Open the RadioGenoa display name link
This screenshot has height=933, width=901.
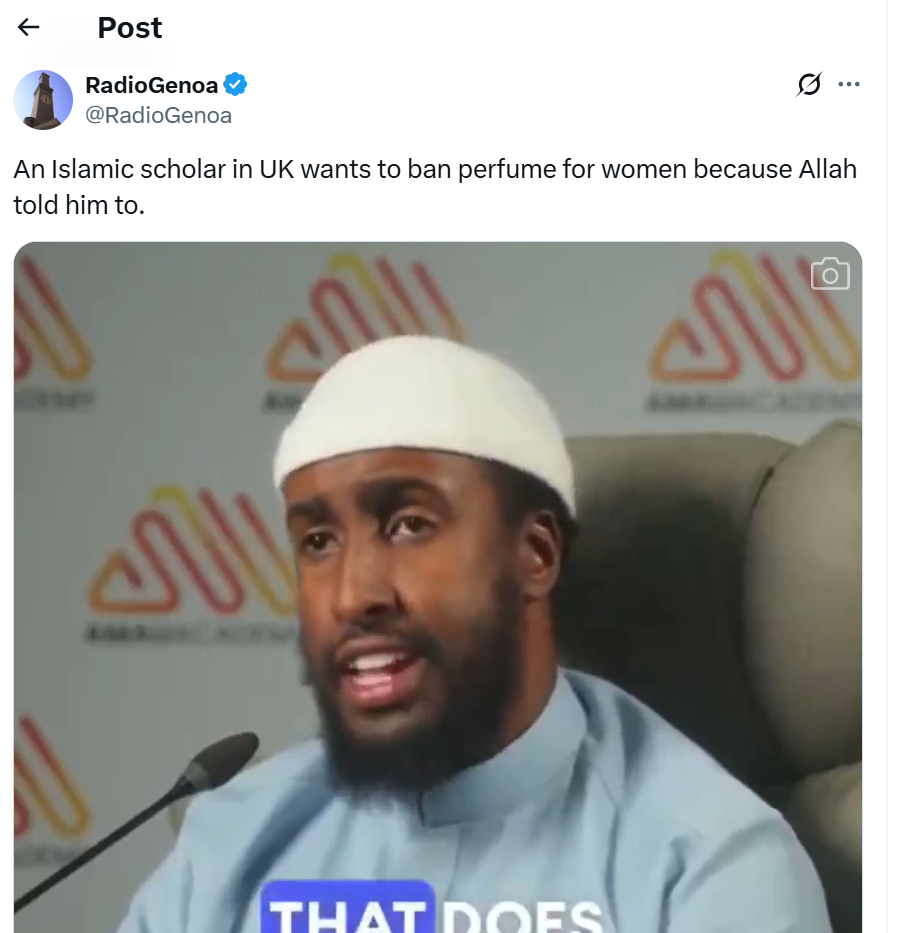click(x=151, y=85)
